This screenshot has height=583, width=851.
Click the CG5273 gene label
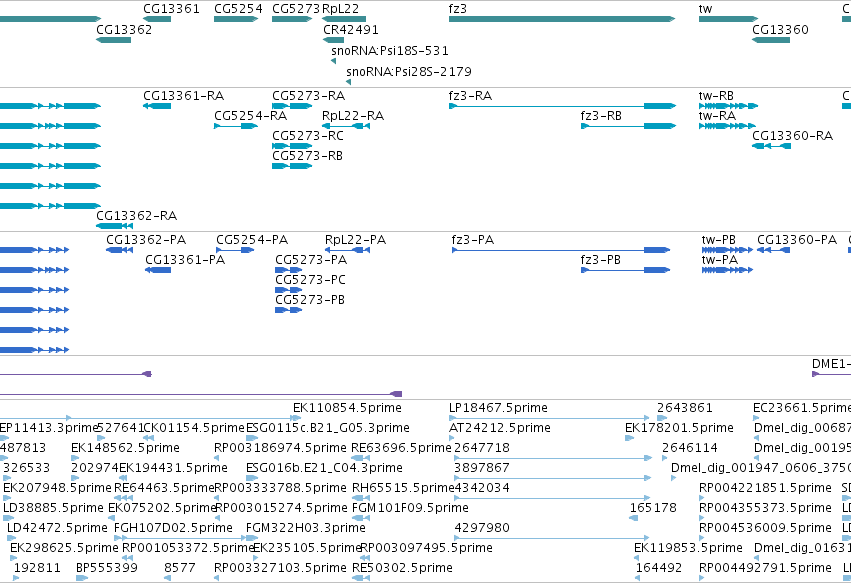[296, 9]
